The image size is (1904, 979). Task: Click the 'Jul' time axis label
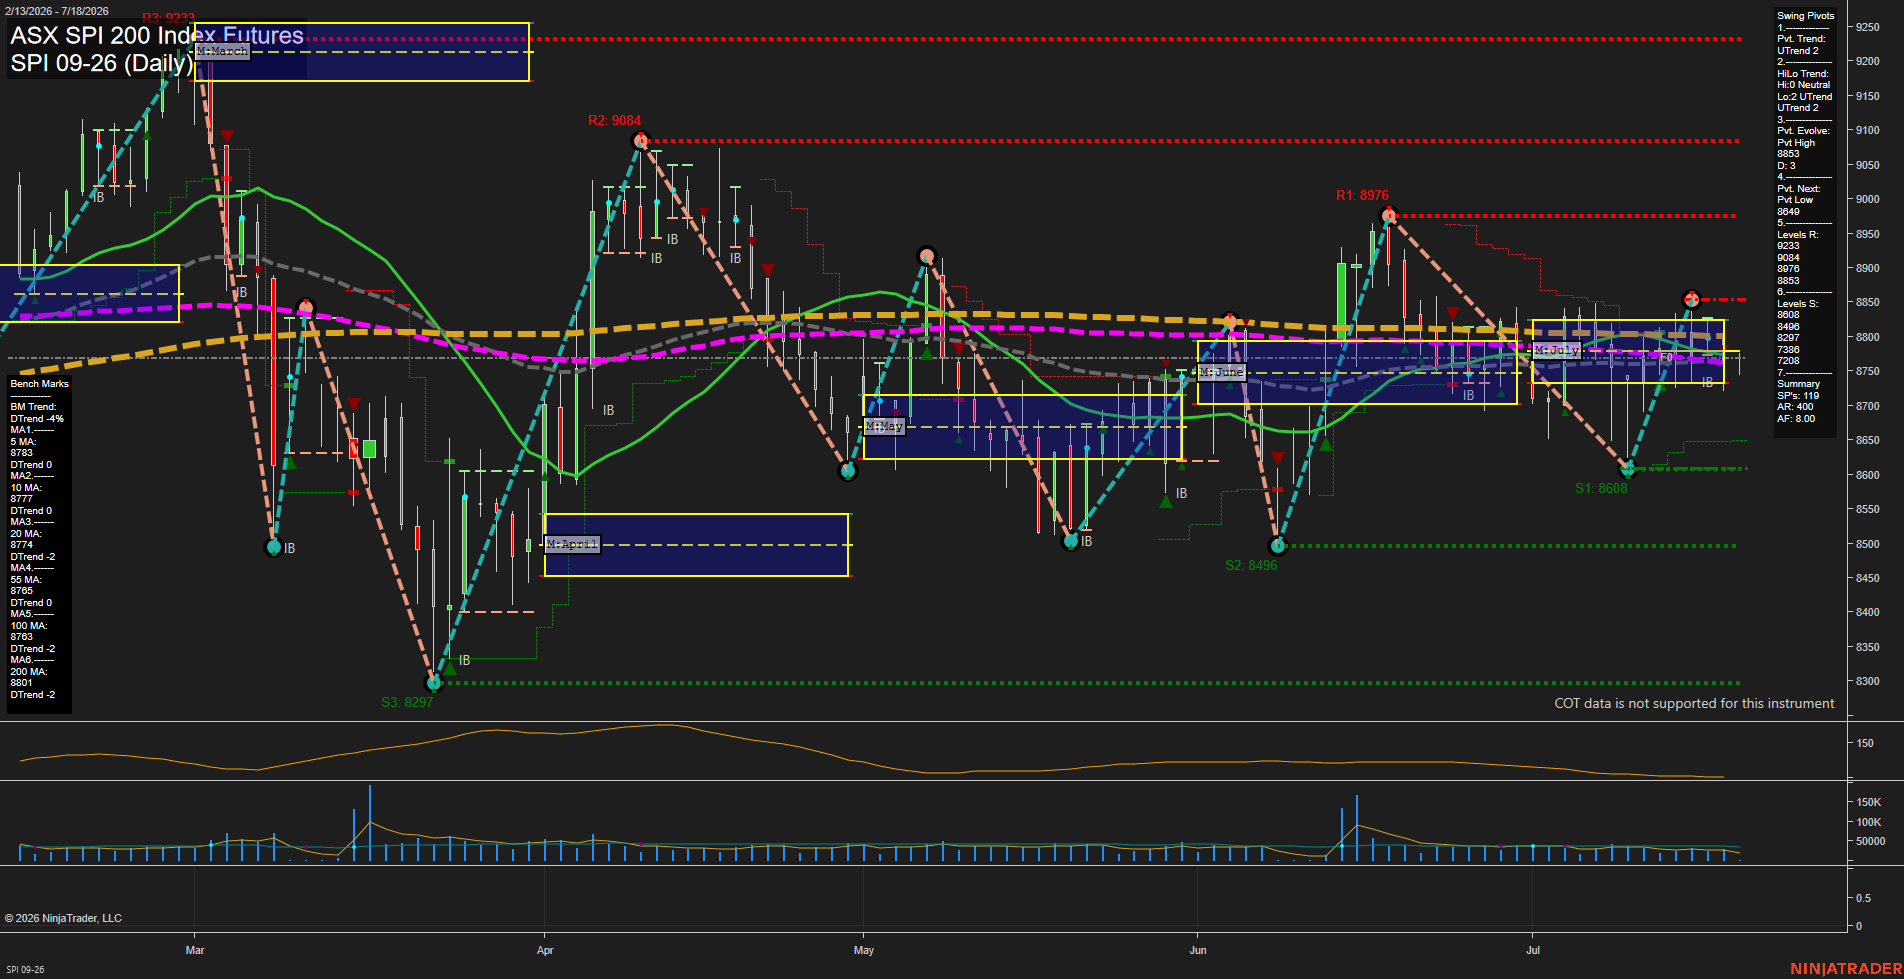[1533, 950]
